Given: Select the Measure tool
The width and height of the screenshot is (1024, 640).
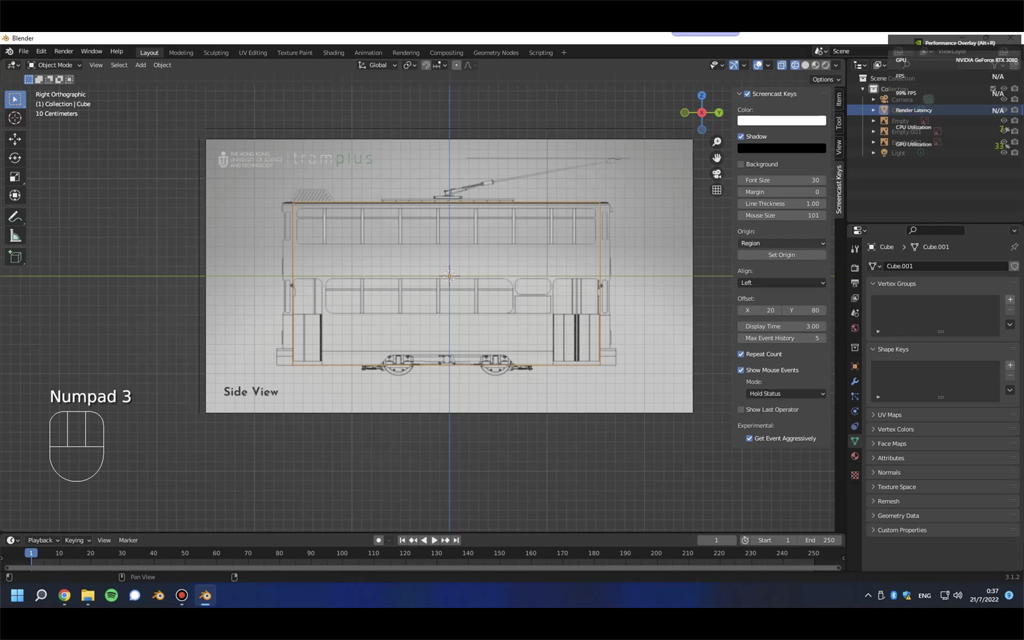Looking at the screenshot, I should coord(15,236).
